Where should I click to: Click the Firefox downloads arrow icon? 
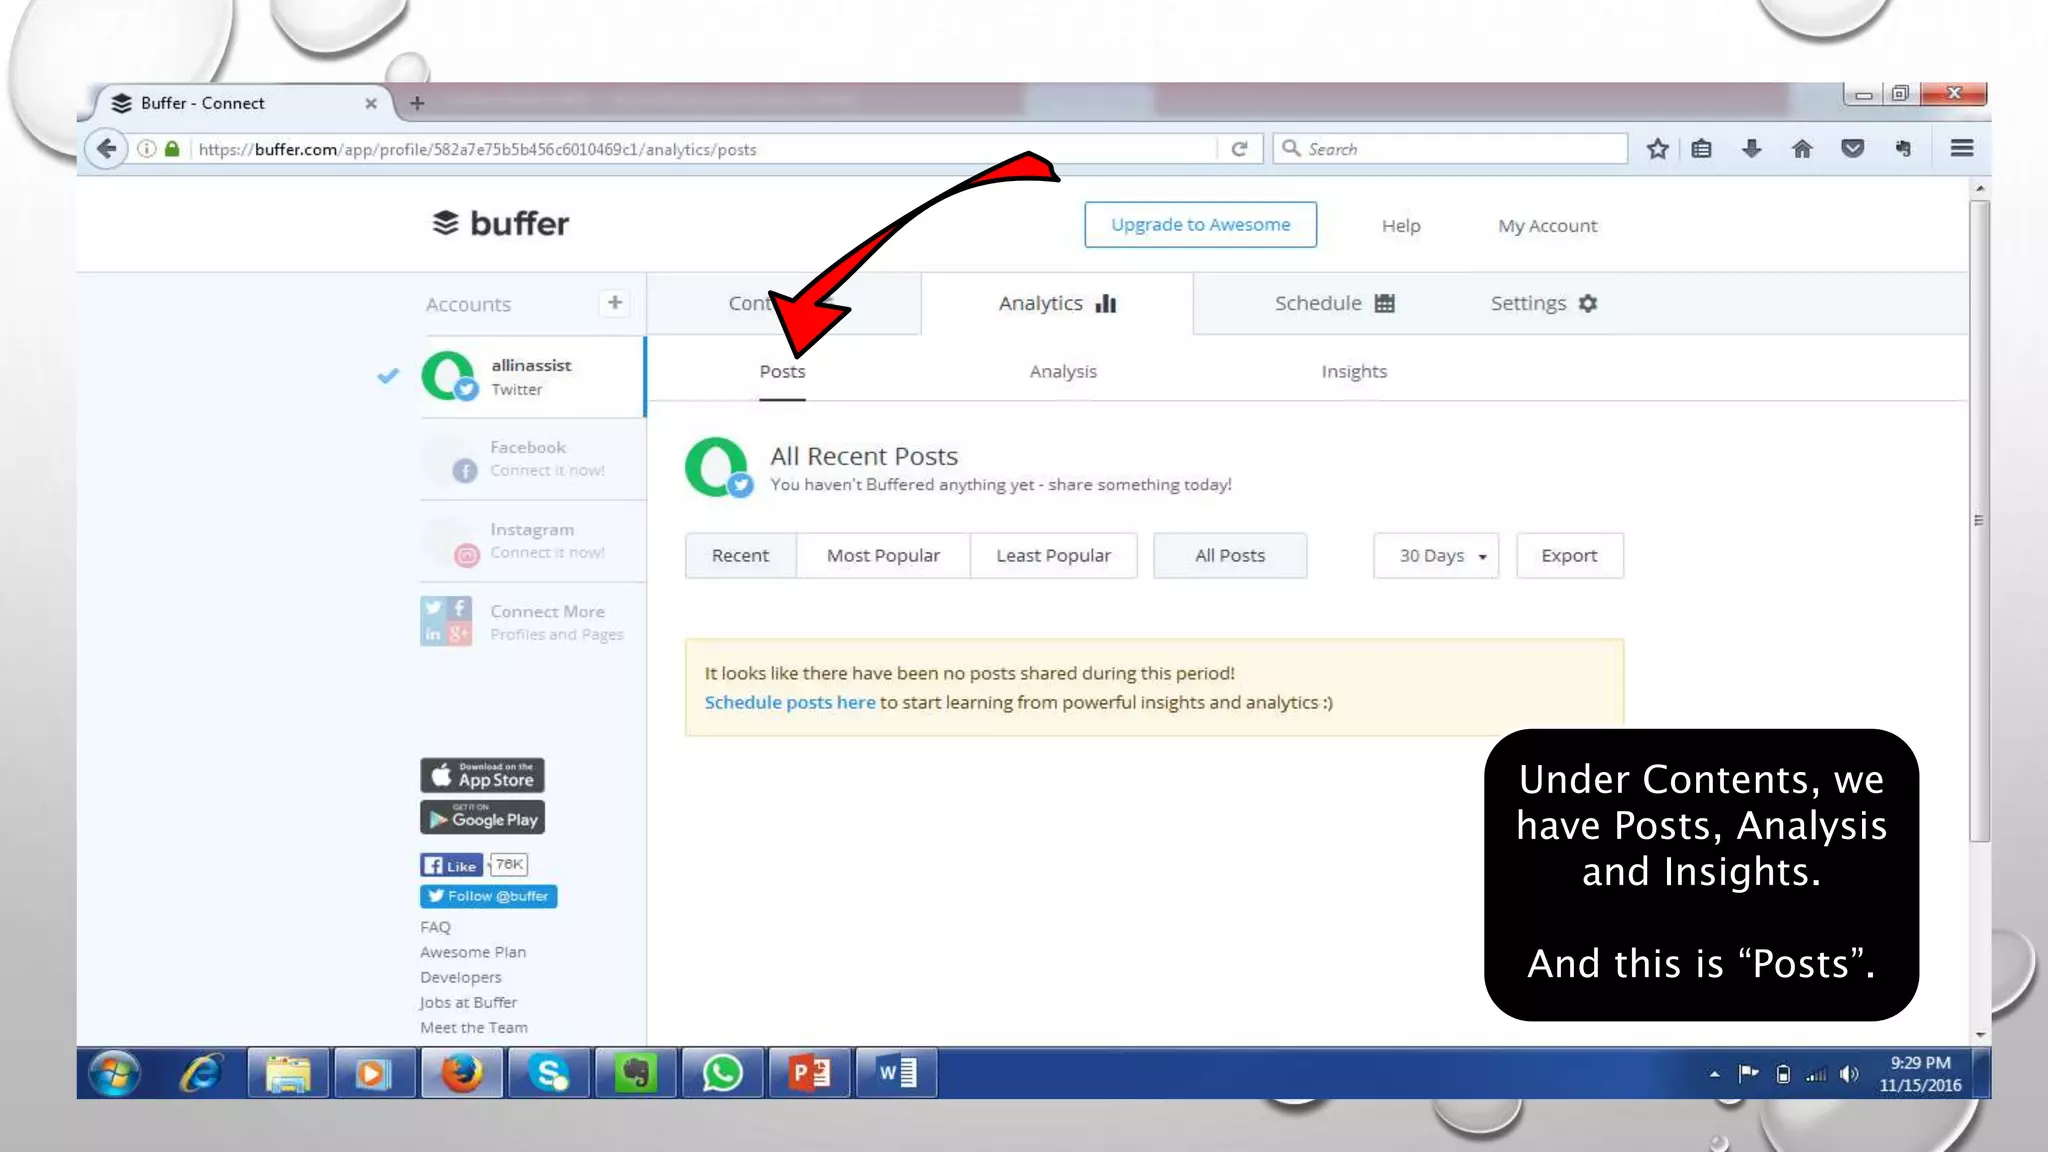(1751, 149)
